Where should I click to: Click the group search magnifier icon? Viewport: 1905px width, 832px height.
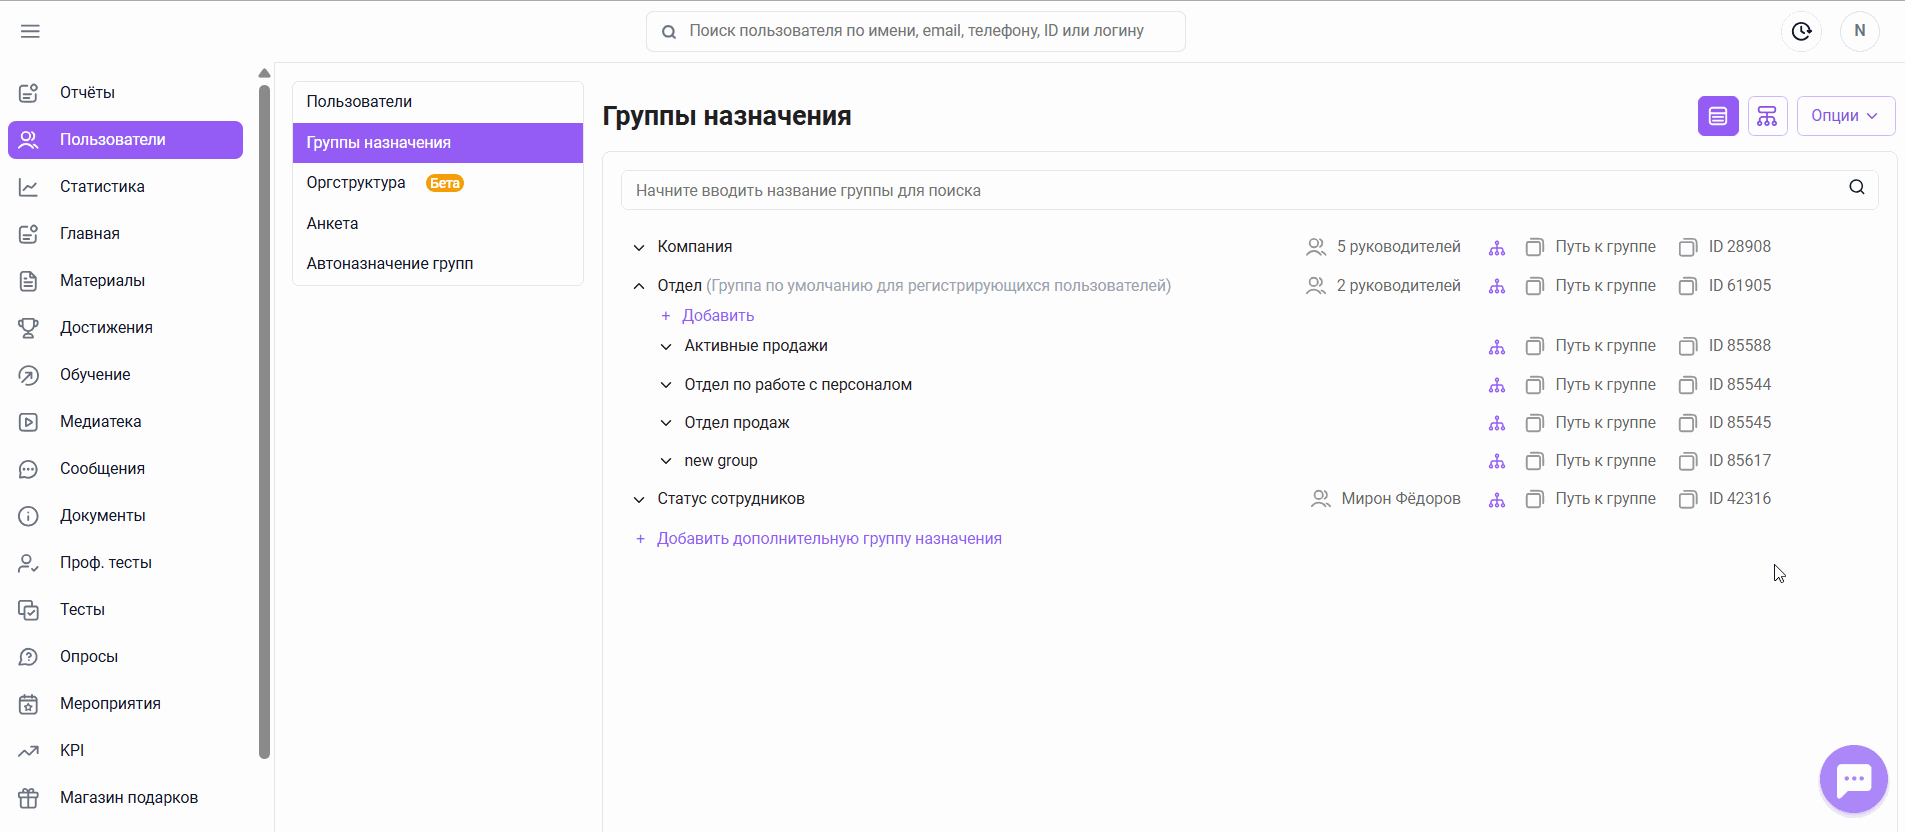1857,187
